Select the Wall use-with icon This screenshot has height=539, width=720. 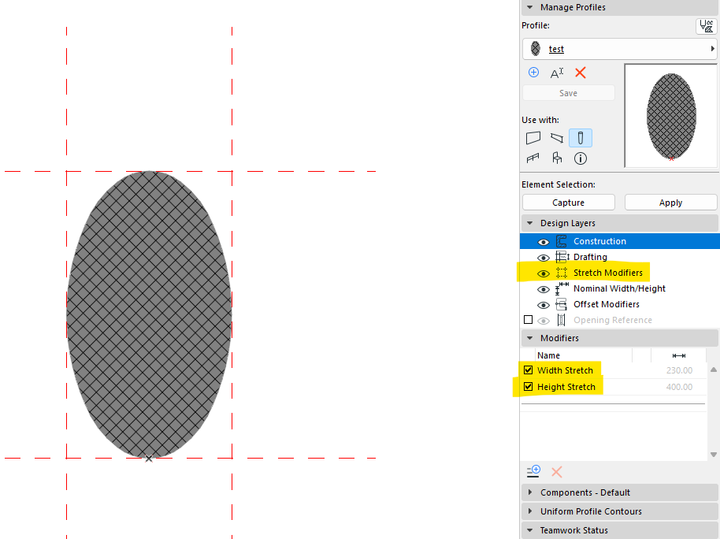pyautogui.click(x=533, y=138)
